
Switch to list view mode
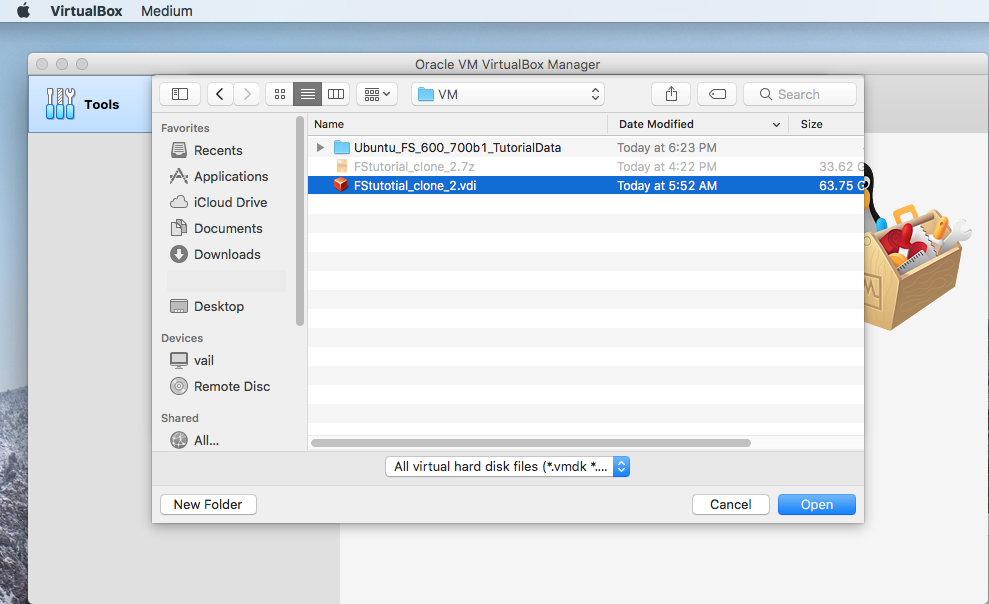click(308, 94)
